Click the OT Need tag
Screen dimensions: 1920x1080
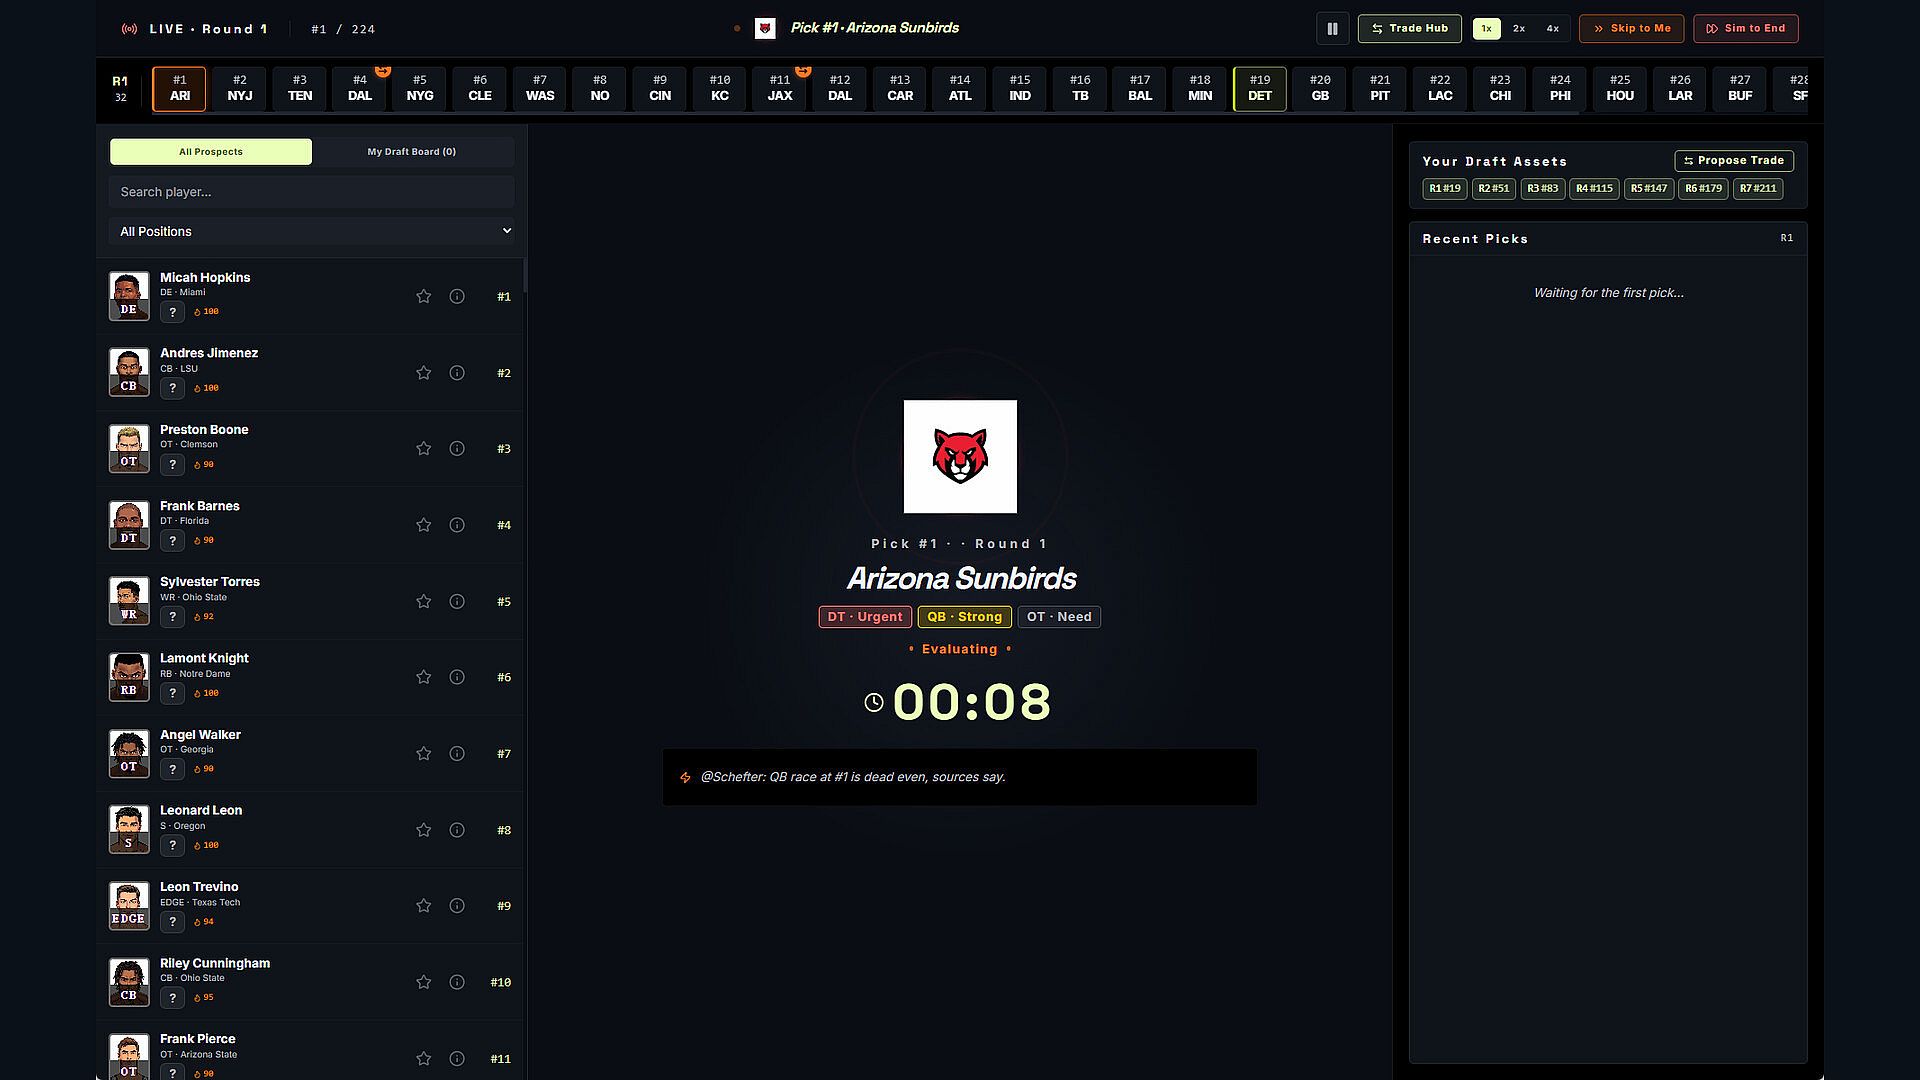pyautogui.click(x=1059, y=617)
